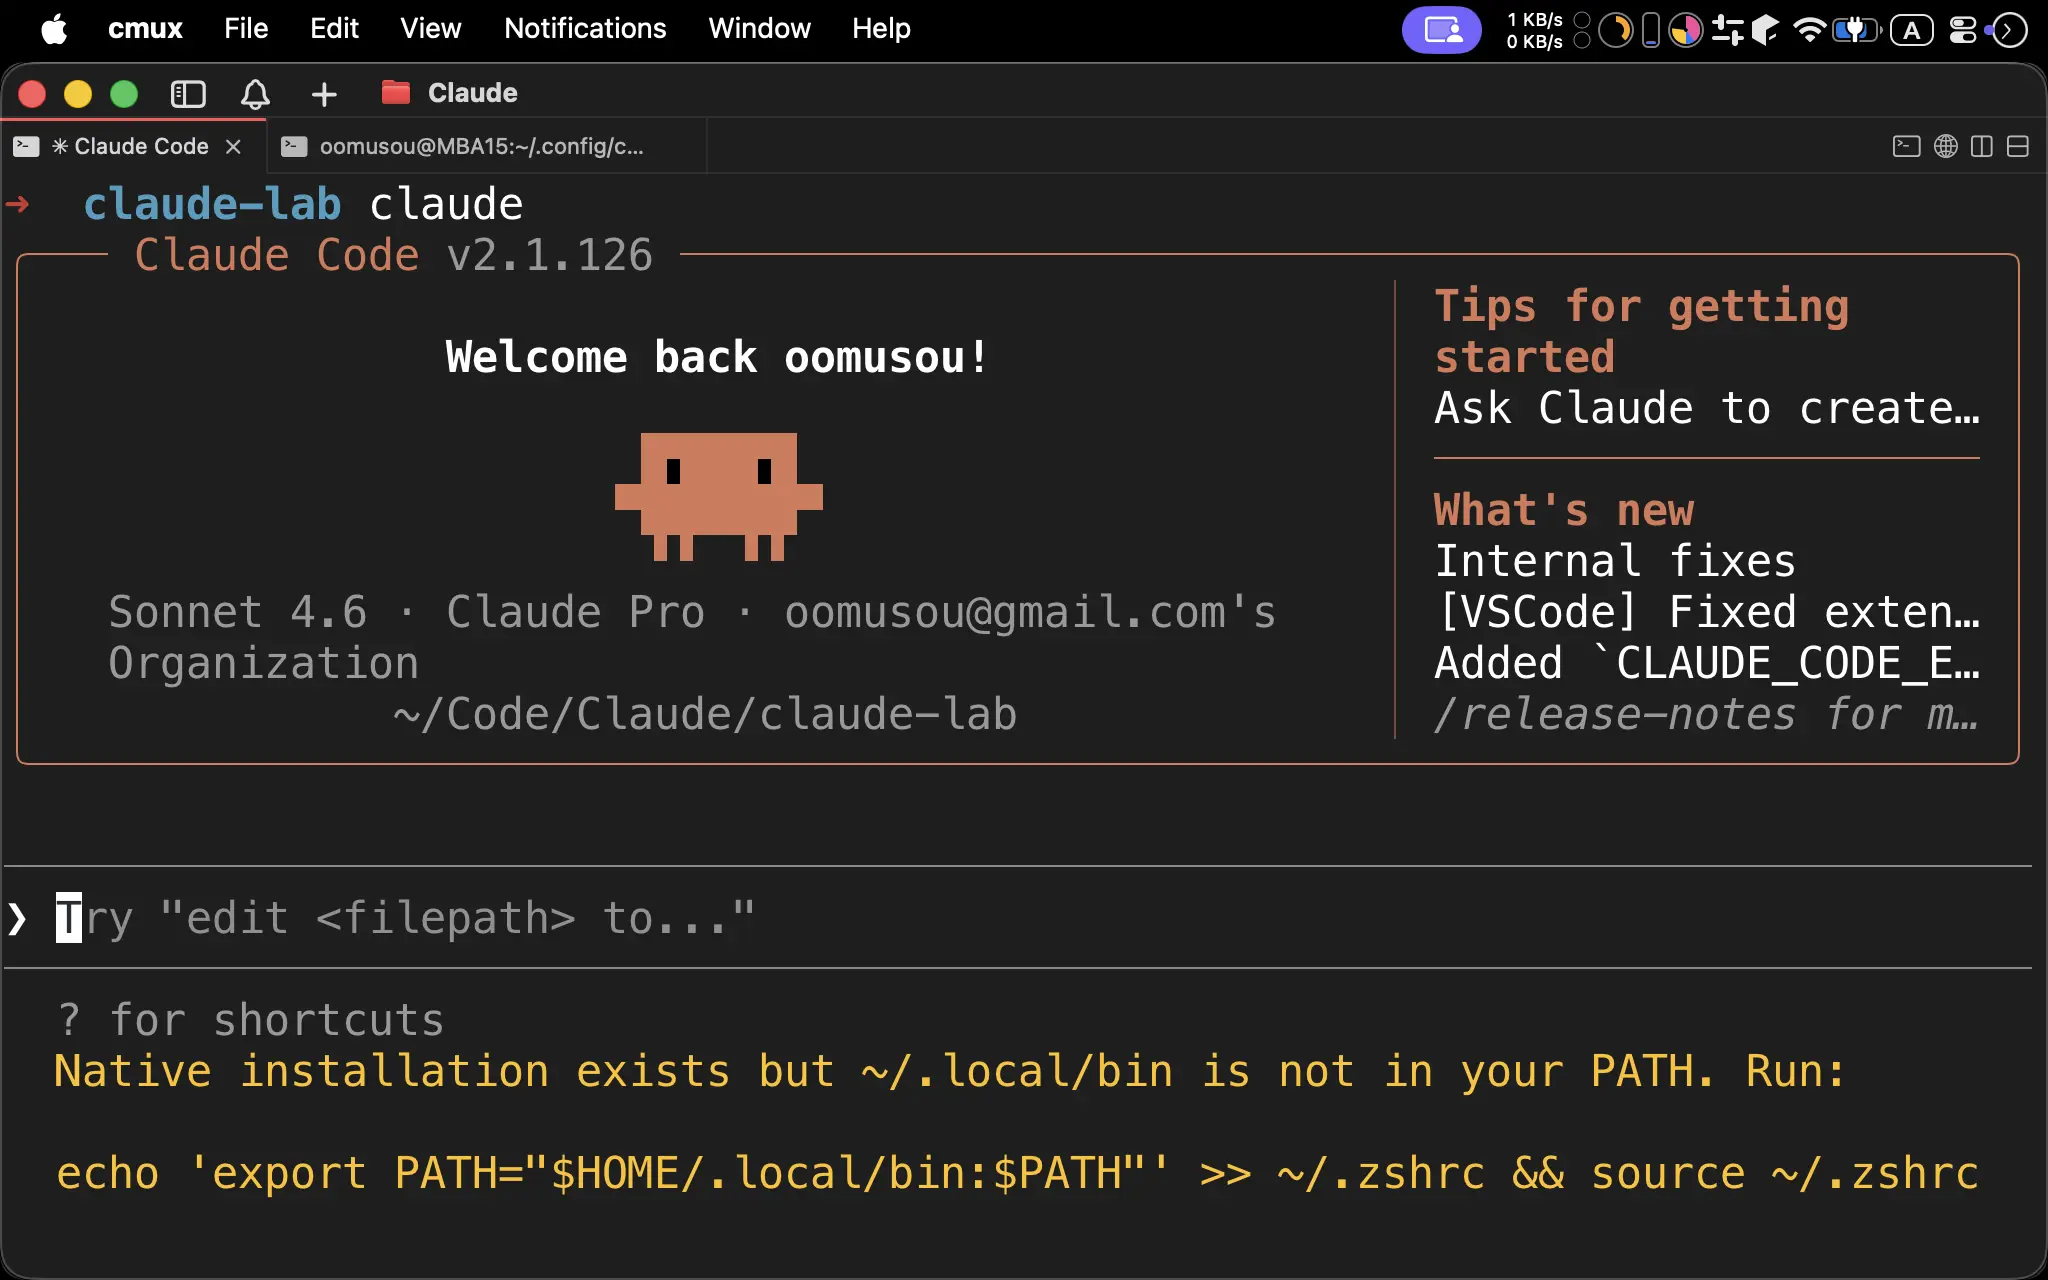Open a browser pane with the globe icon
Viewport: 2048px width, 1280px height.
[1945, 146]
